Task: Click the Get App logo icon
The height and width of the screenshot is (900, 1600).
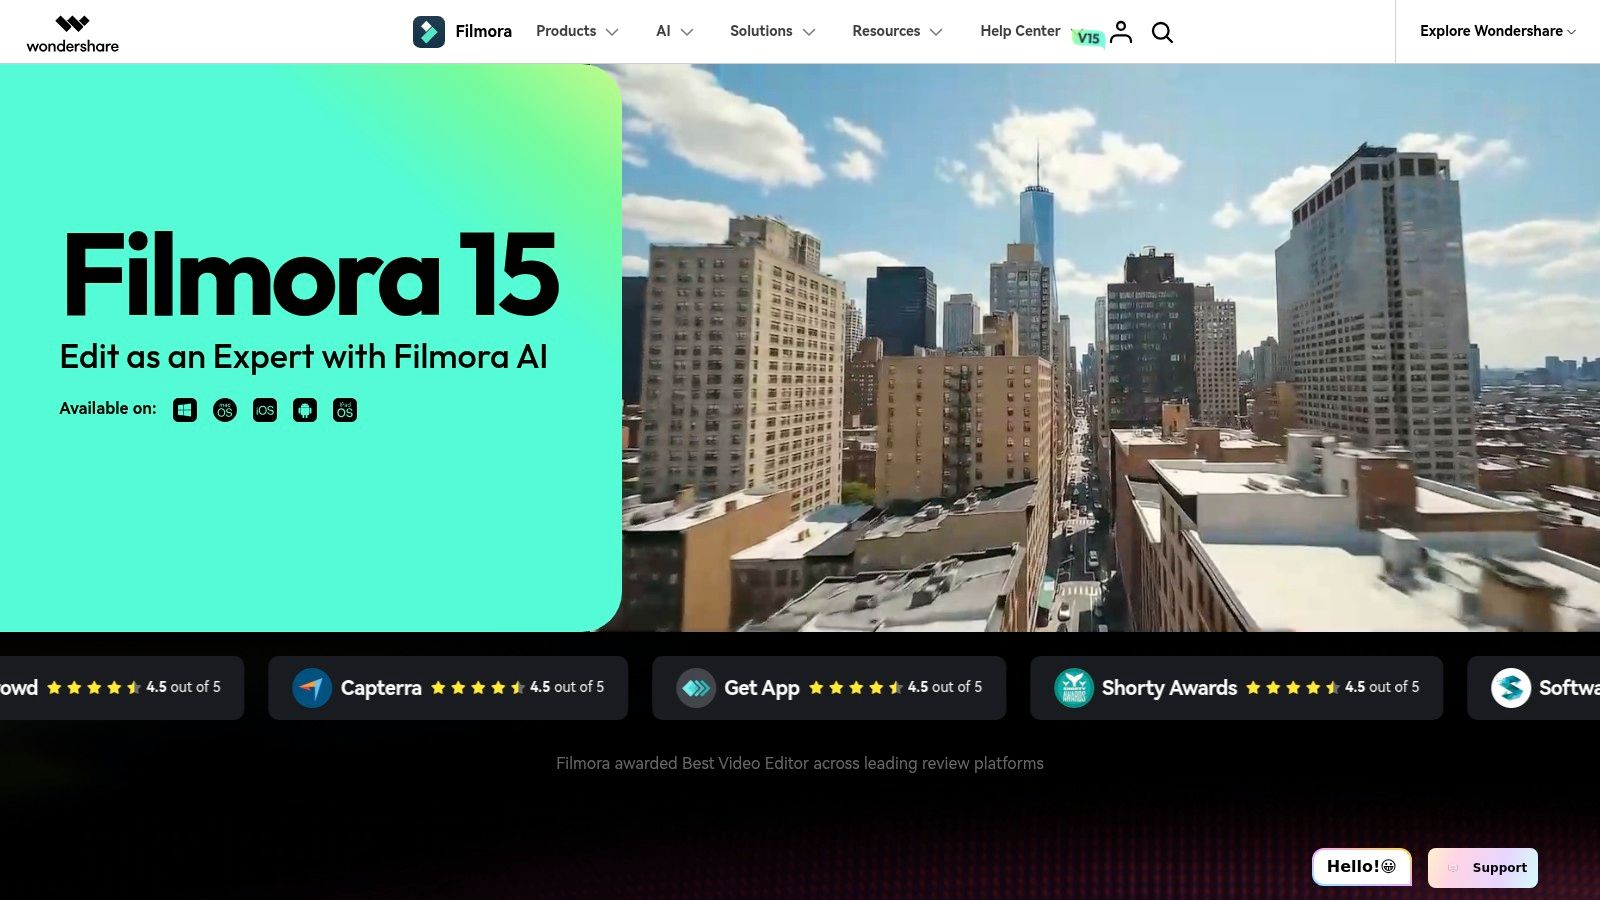Action: pos(696,688)
